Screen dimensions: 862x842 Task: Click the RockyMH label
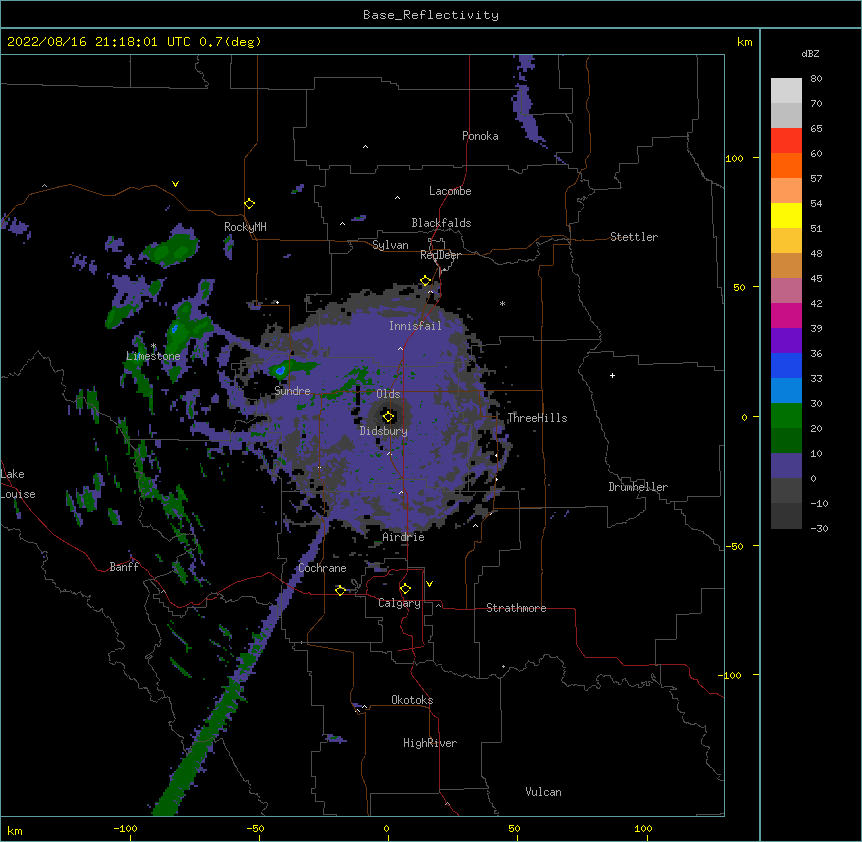point(245,227)
